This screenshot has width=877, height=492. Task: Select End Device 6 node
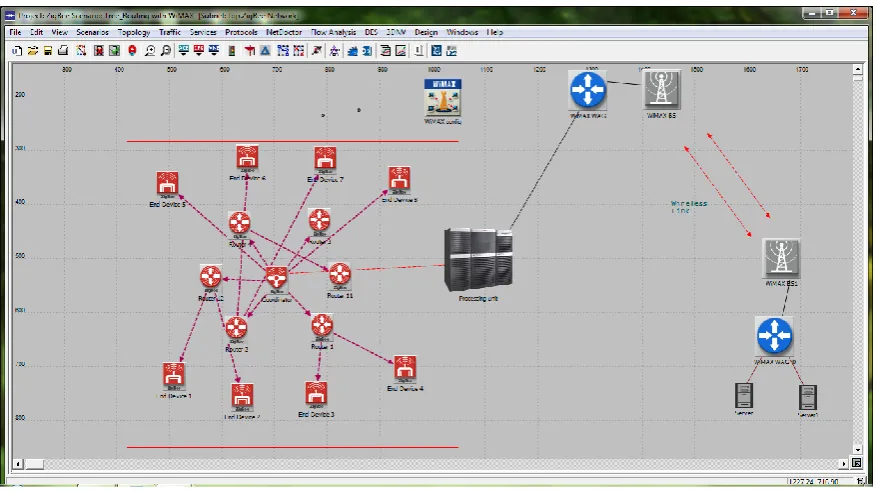coord(247,158)
